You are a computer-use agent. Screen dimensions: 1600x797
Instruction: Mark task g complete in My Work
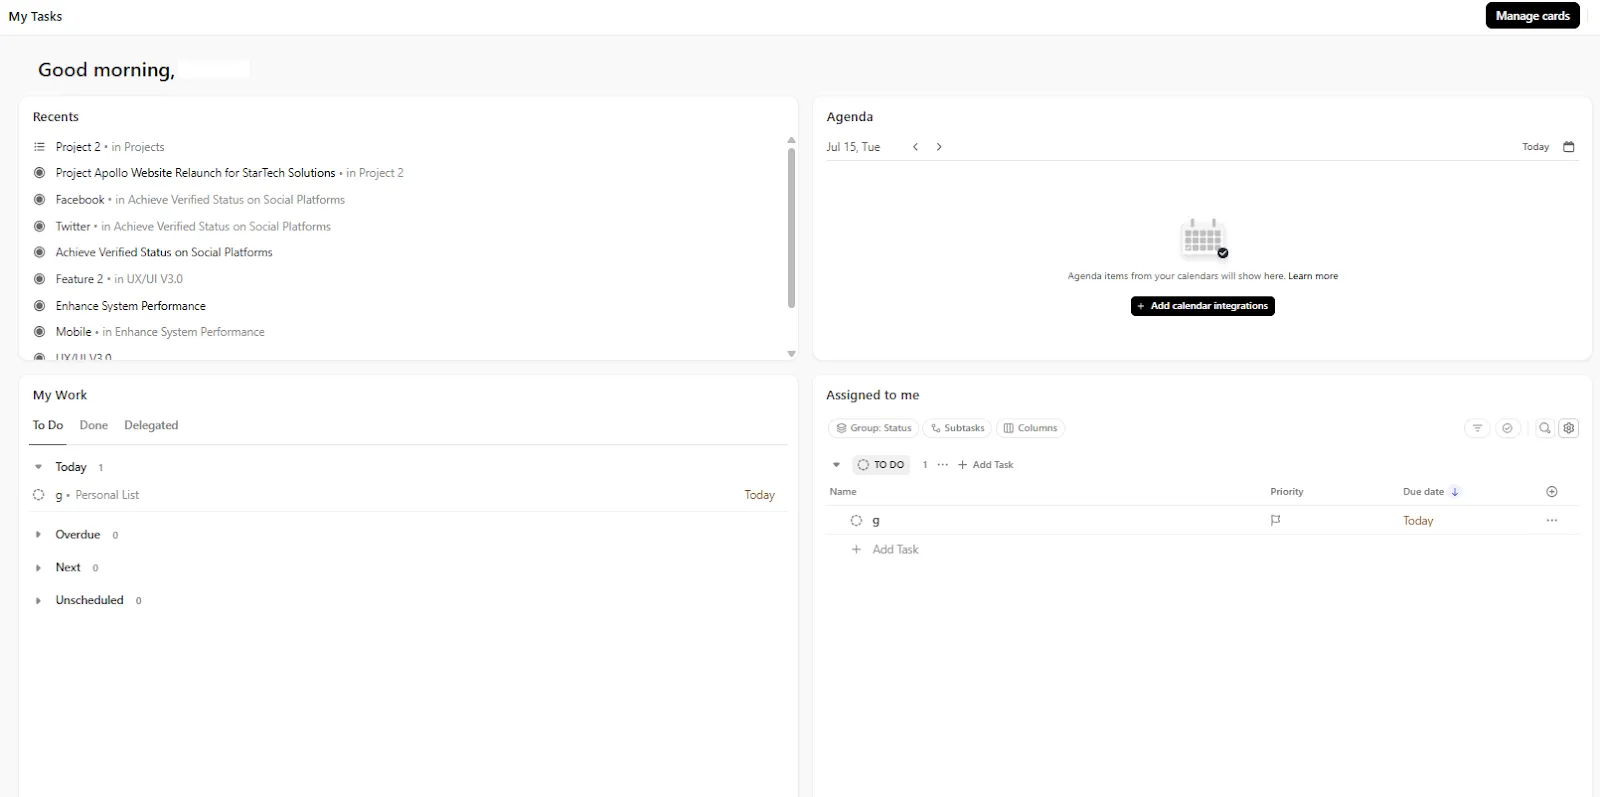[39, 495]
